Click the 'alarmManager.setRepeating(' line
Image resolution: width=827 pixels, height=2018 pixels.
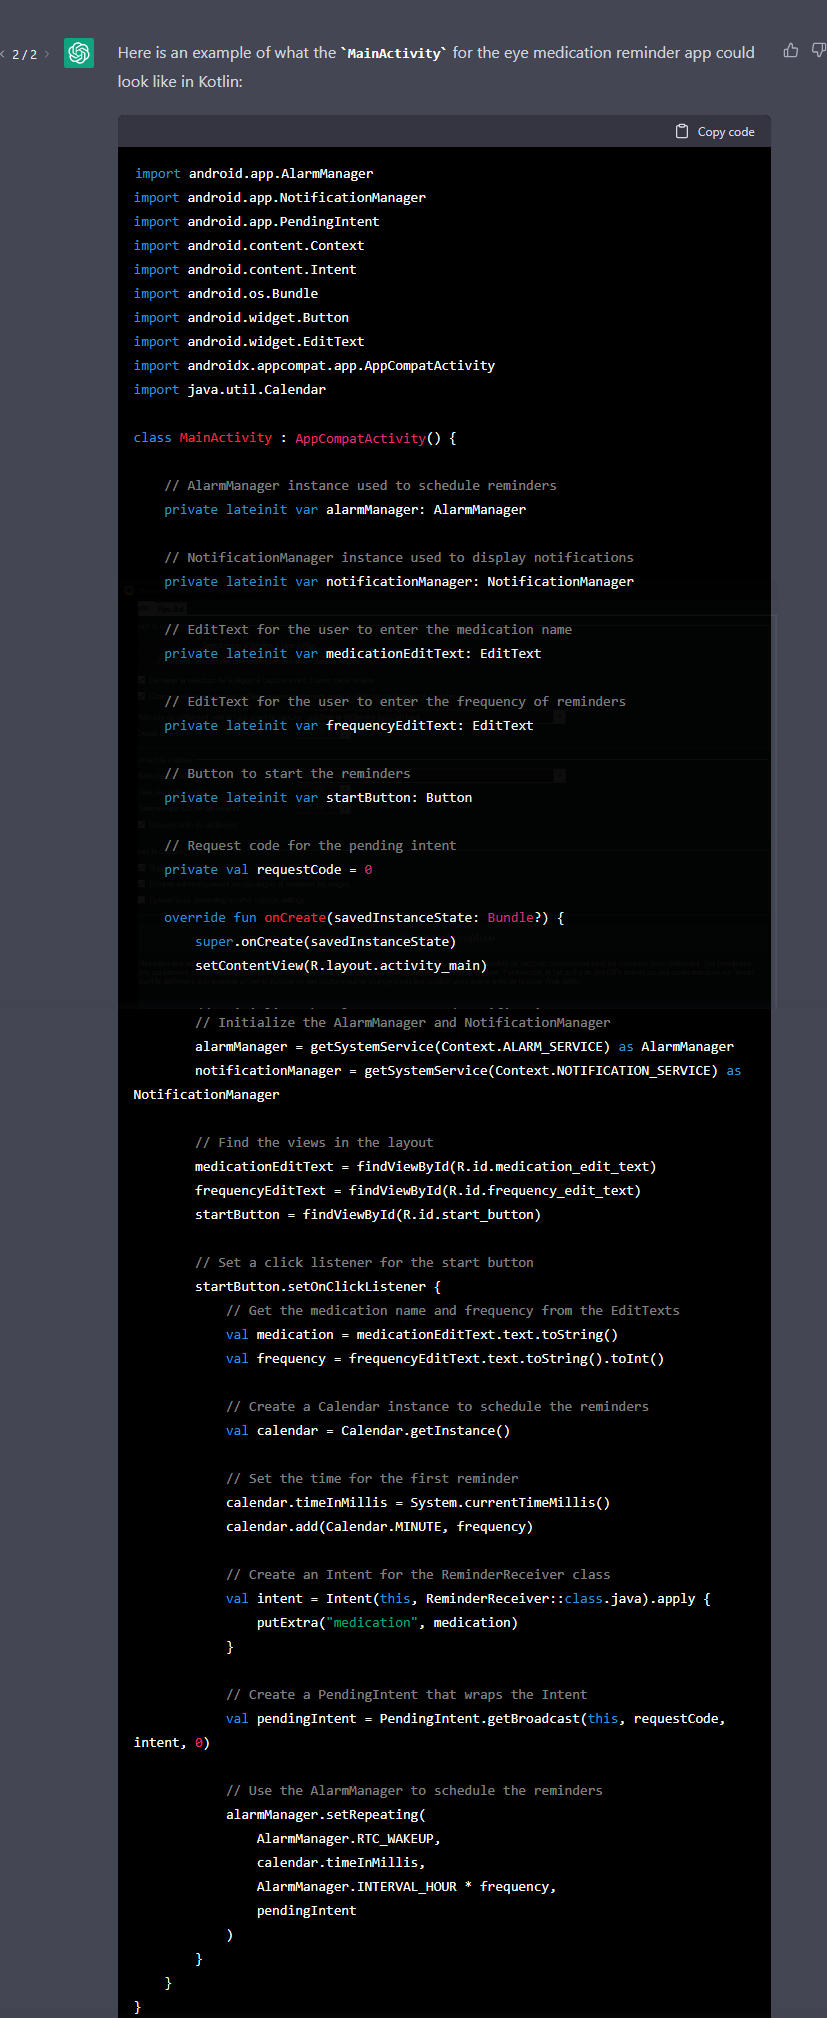(x=326, y=1814)
